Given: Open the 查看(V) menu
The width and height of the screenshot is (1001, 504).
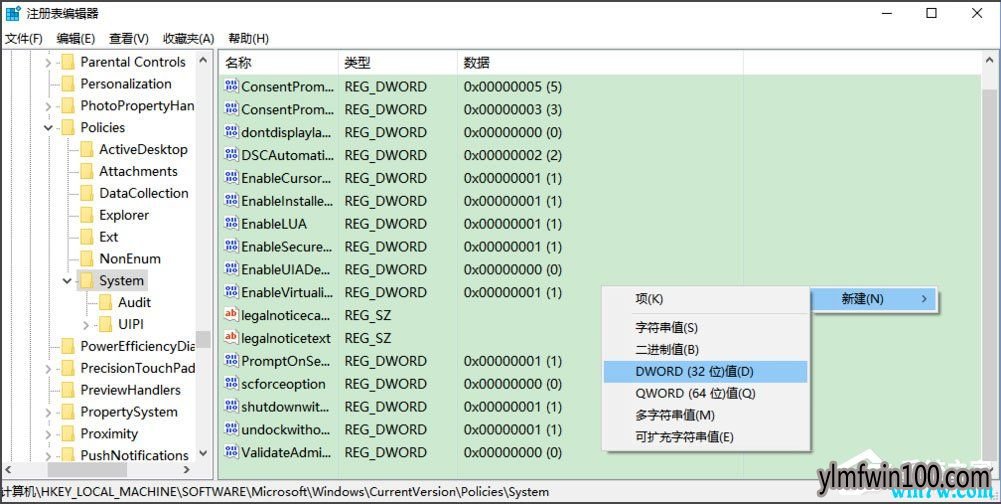Looking at the screenshot, I should pos(129,38).
